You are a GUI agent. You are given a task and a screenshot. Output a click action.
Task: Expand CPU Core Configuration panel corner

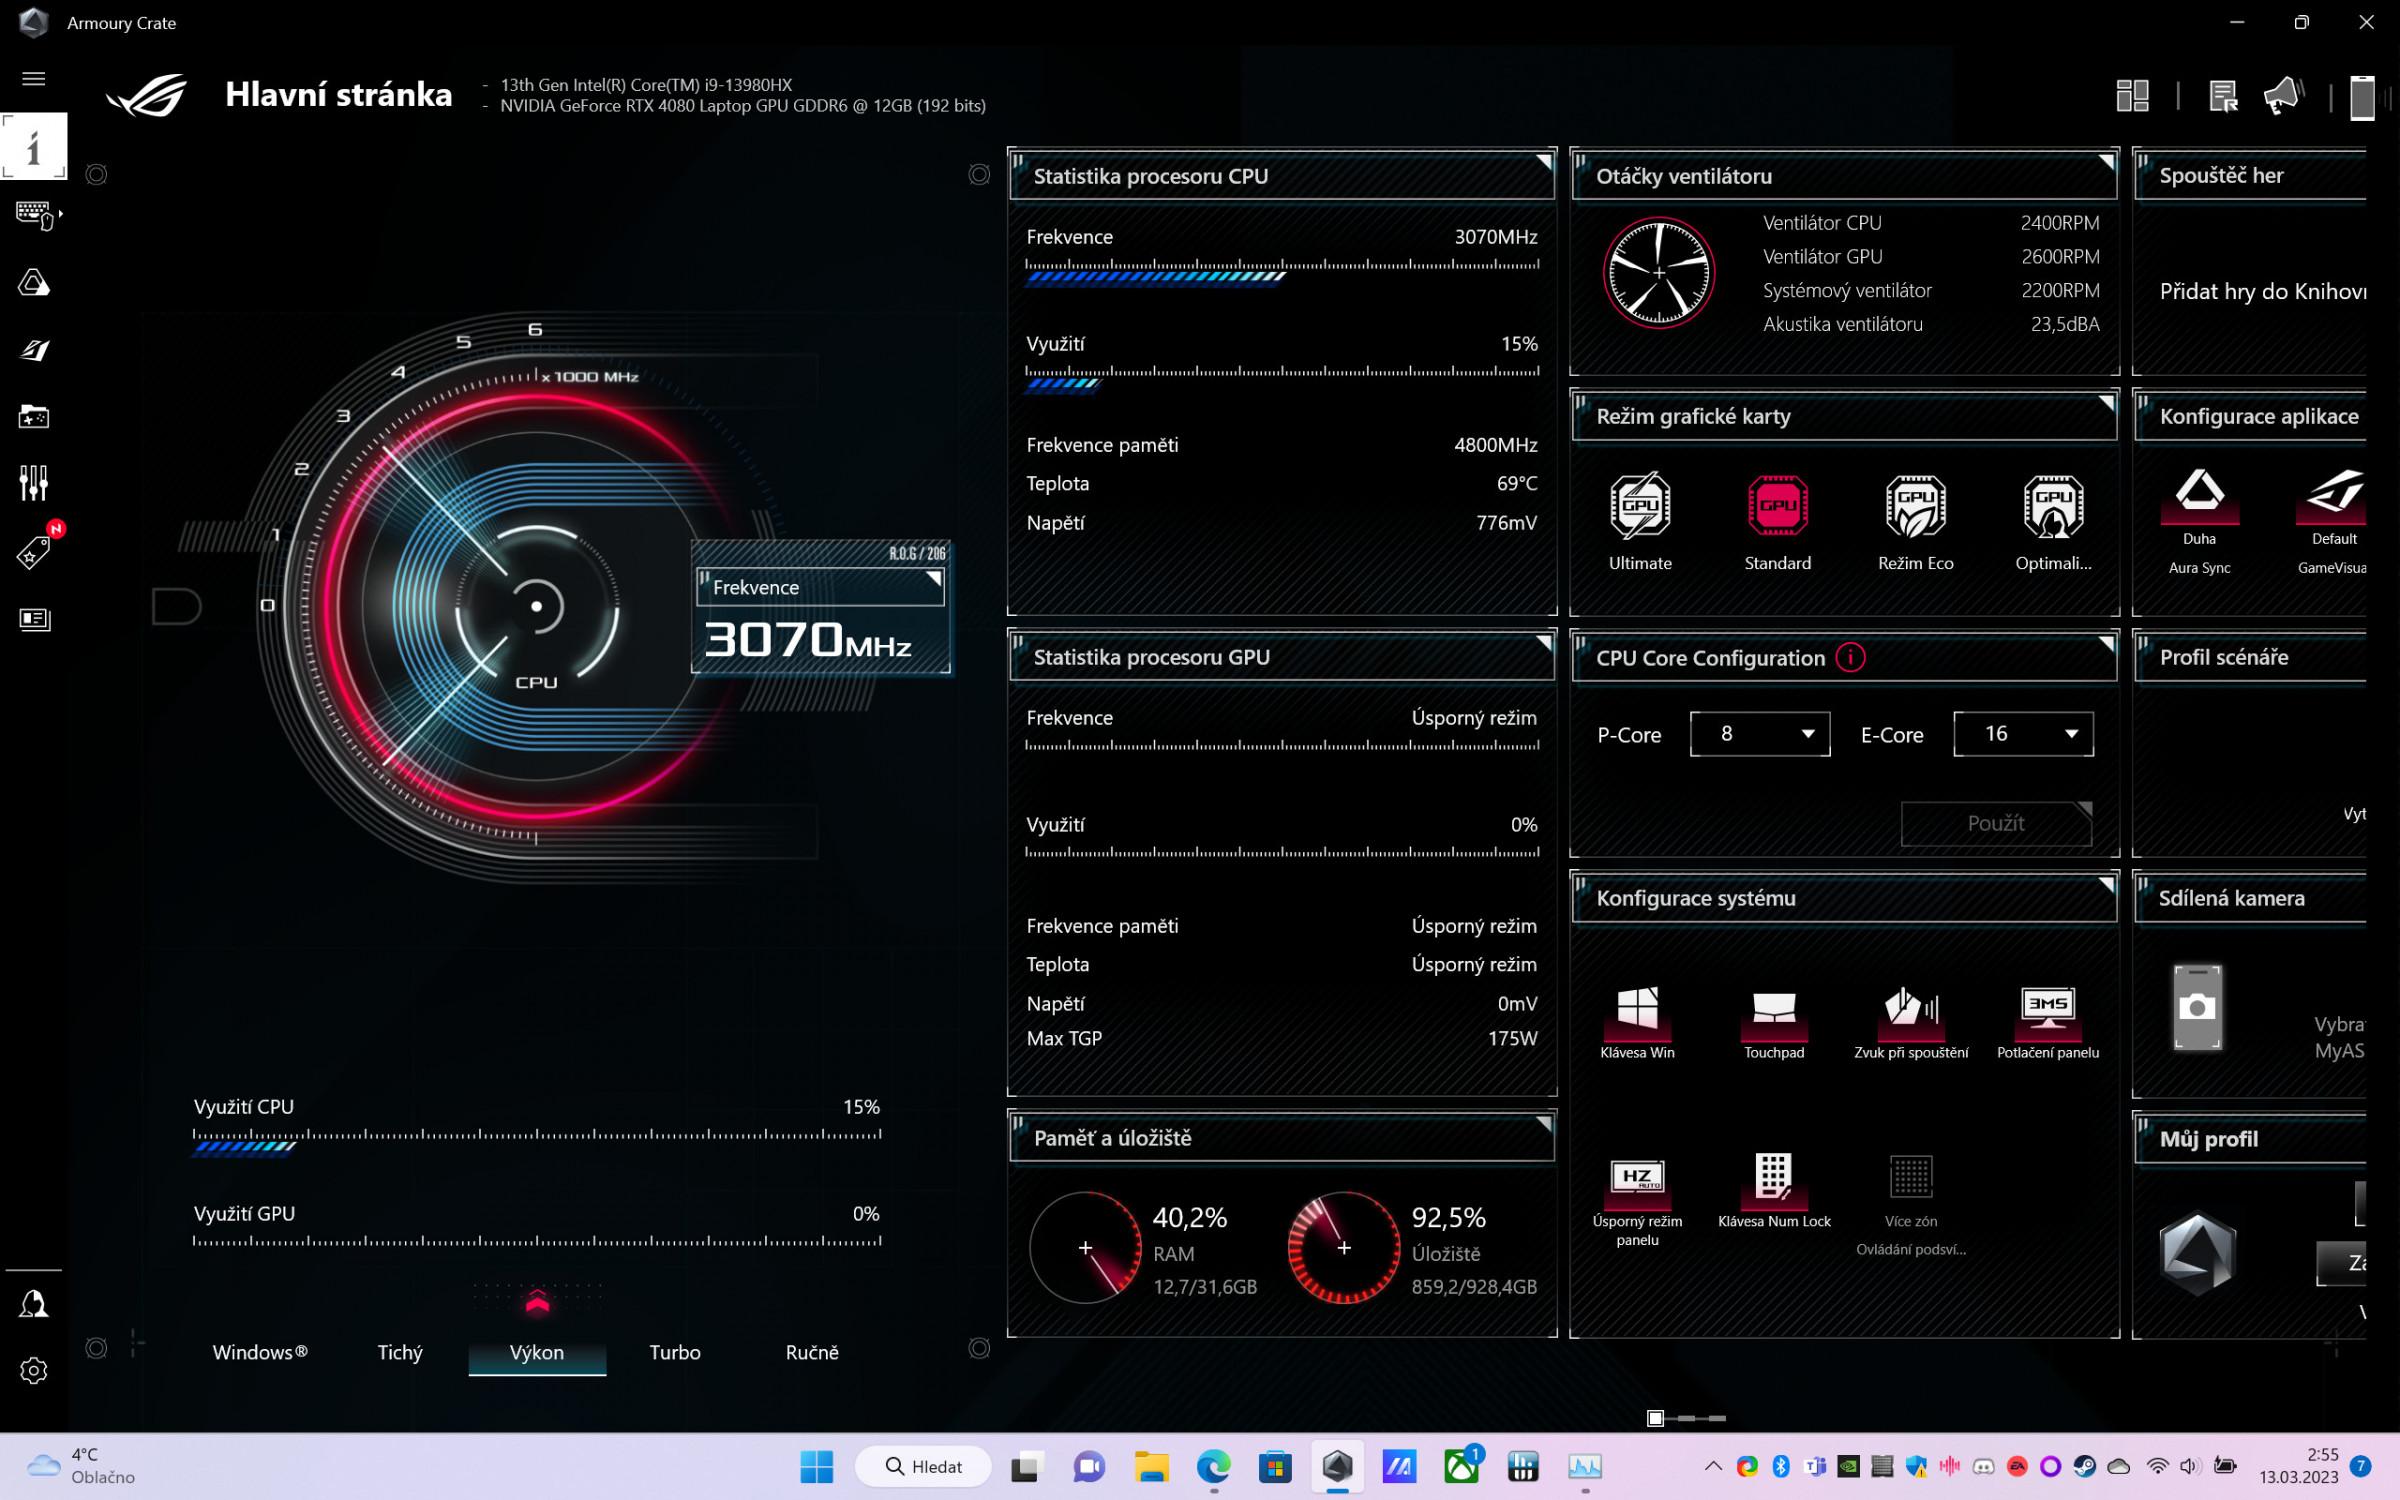2106,643
